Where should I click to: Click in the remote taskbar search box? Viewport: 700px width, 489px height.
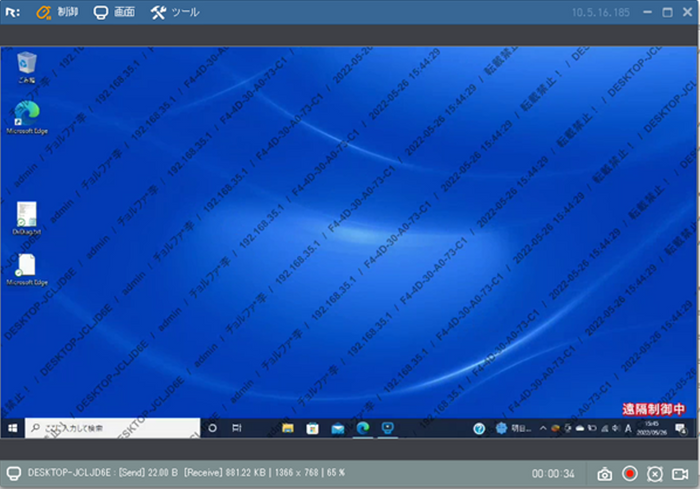coord(110,428)
